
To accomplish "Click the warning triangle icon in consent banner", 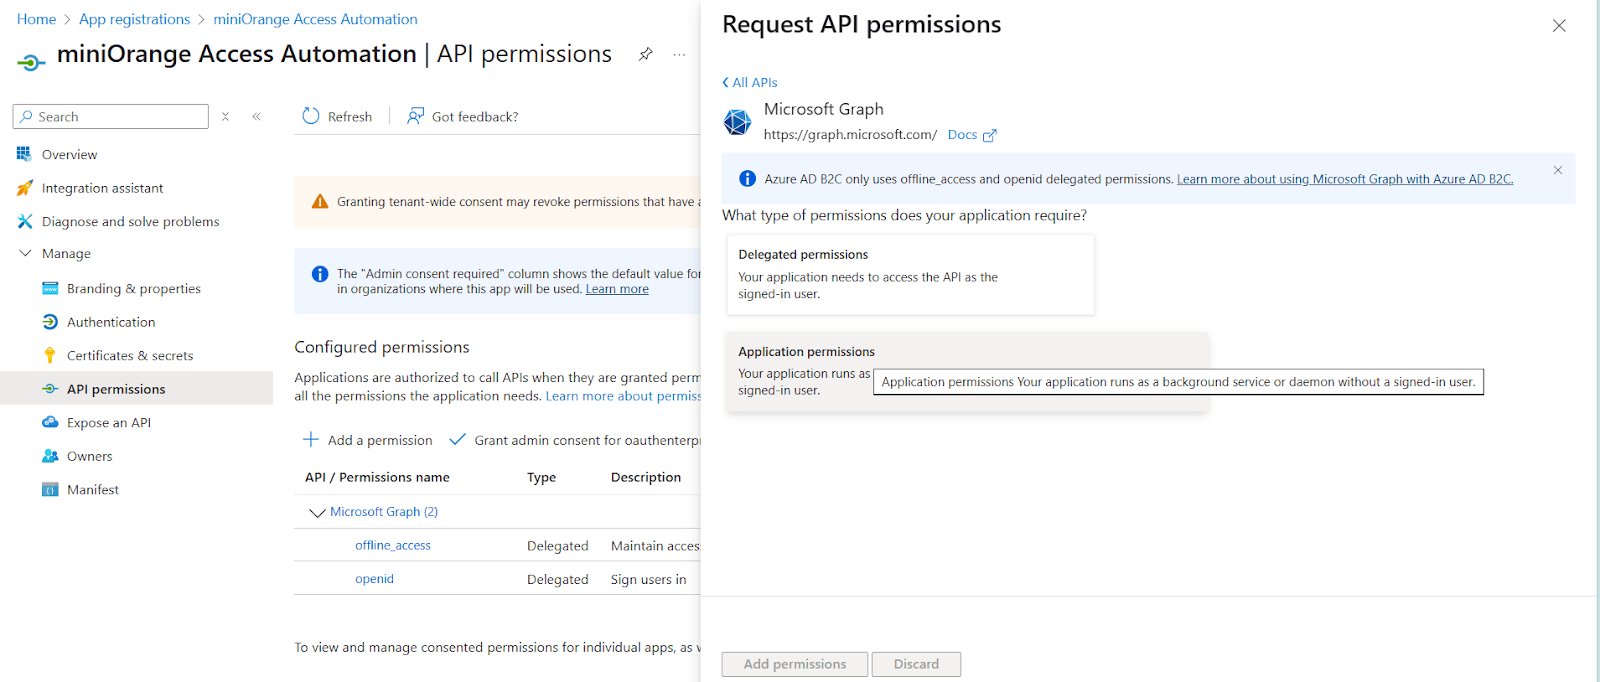I will point(320,202).
